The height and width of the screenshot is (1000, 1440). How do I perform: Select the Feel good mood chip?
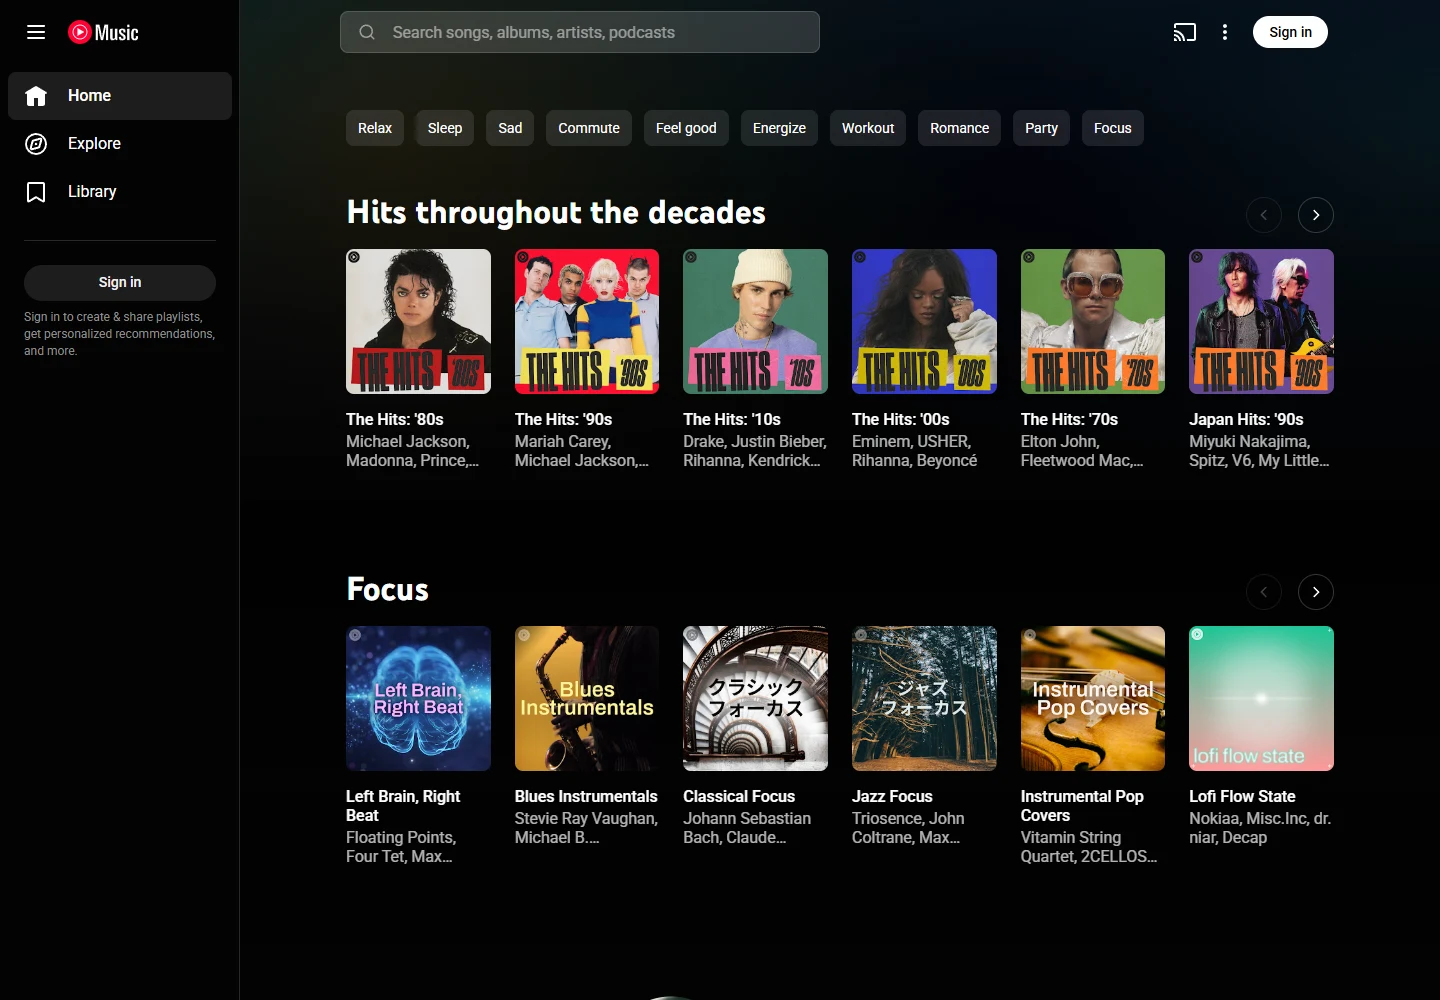pos(686,128)
